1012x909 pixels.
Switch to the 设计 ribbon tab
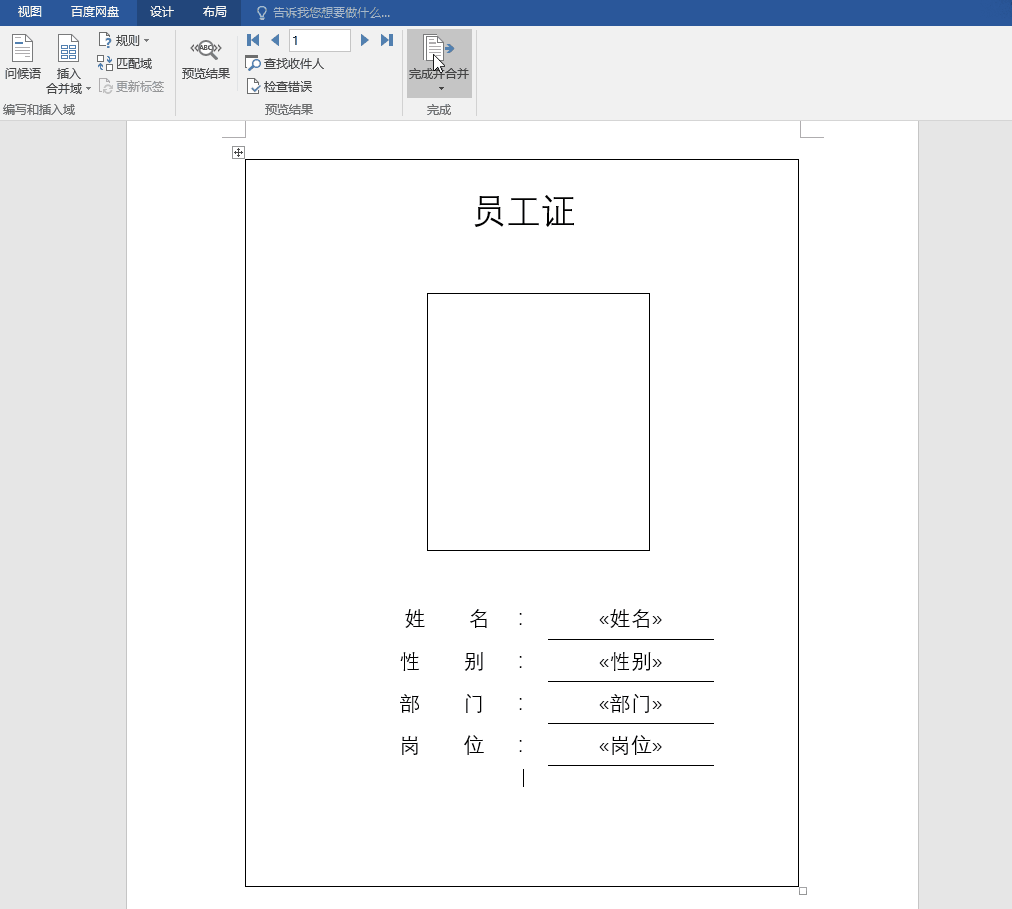coord(161,13)
